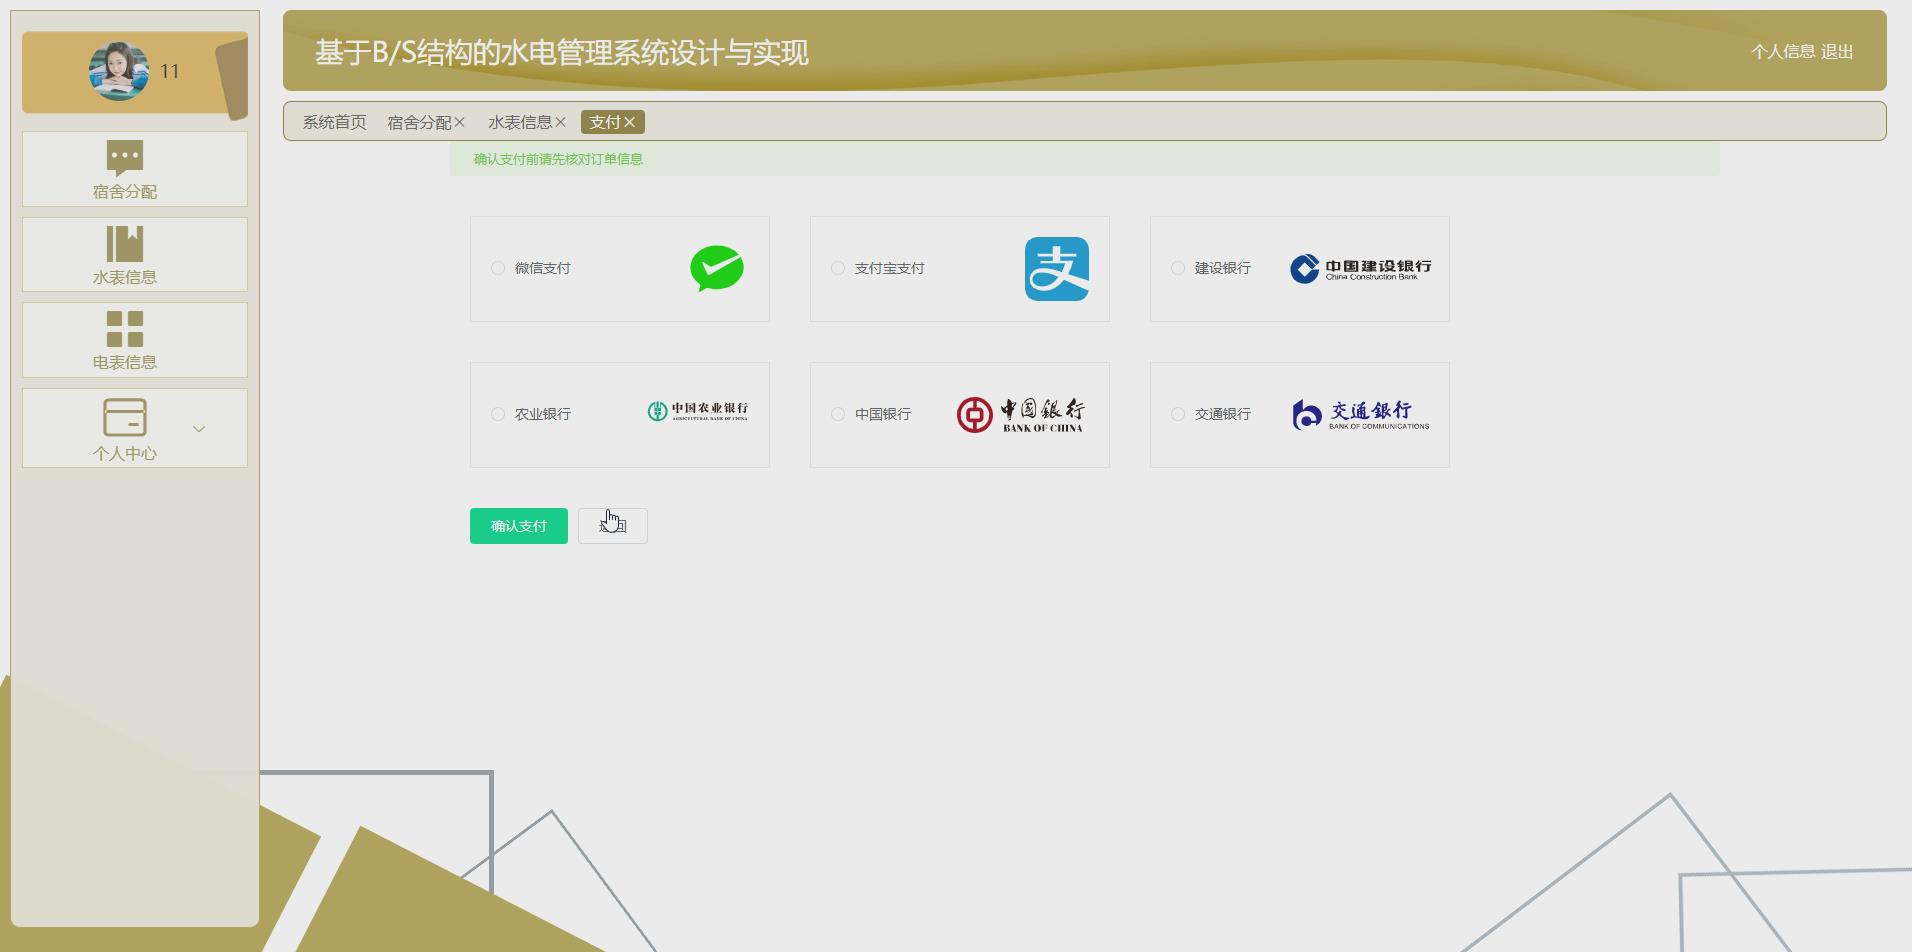Click the Bank of Communications logo

pyautogui.click(x=1360, y=415)
